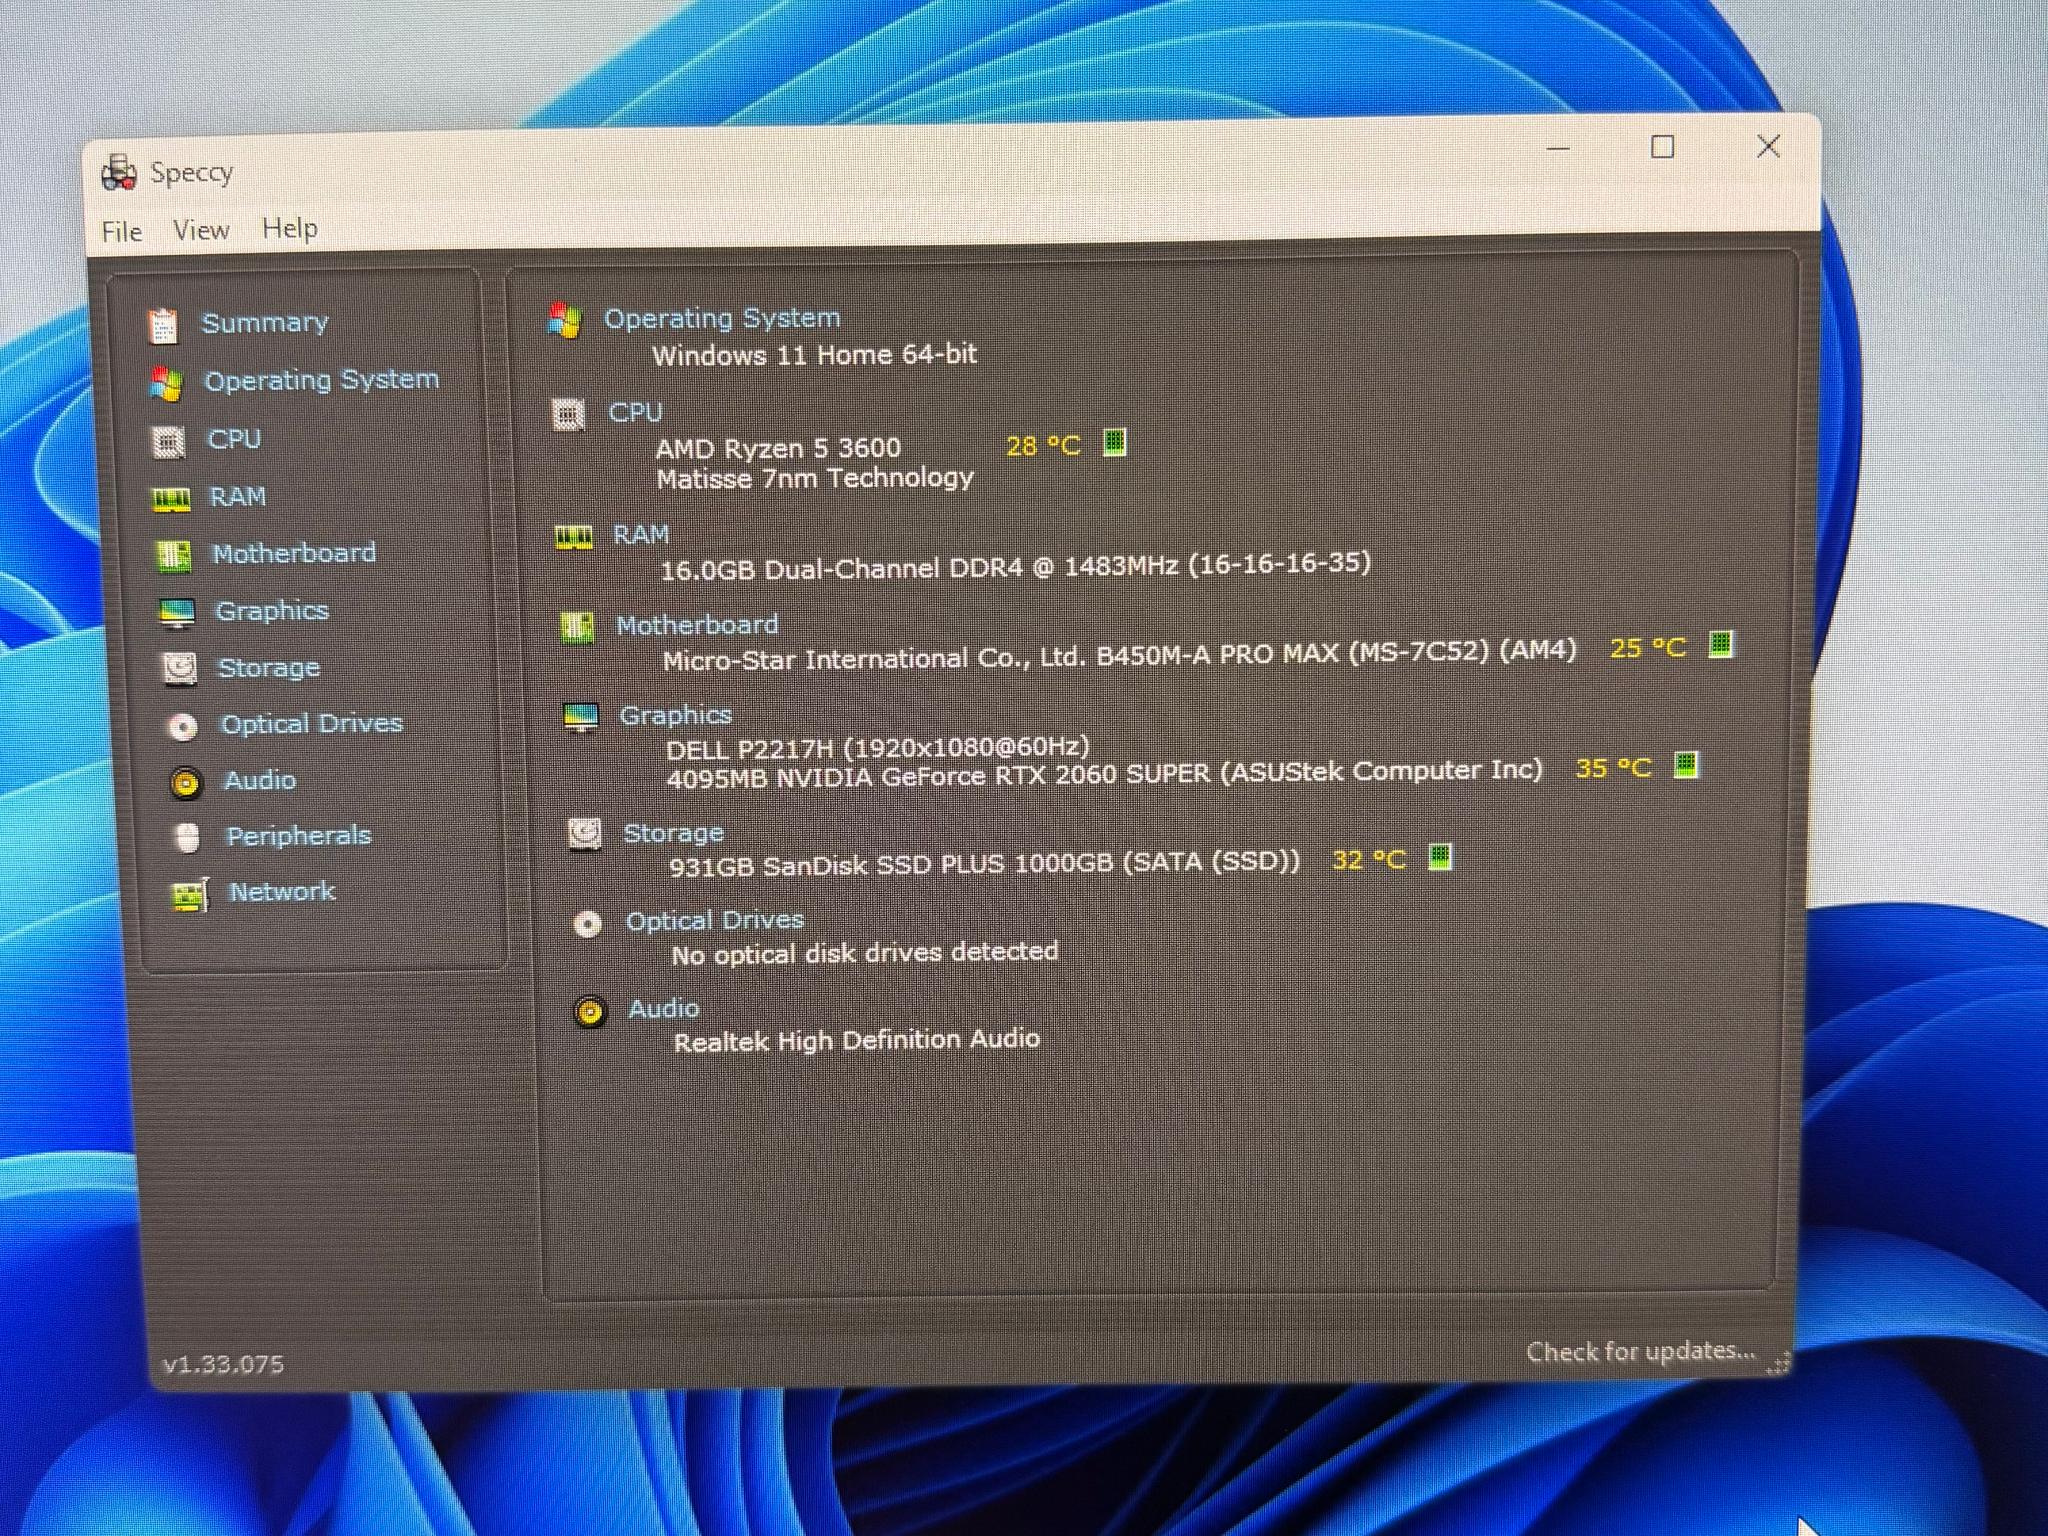Click the Motherboard icon in summary panel

click(577, 627)
